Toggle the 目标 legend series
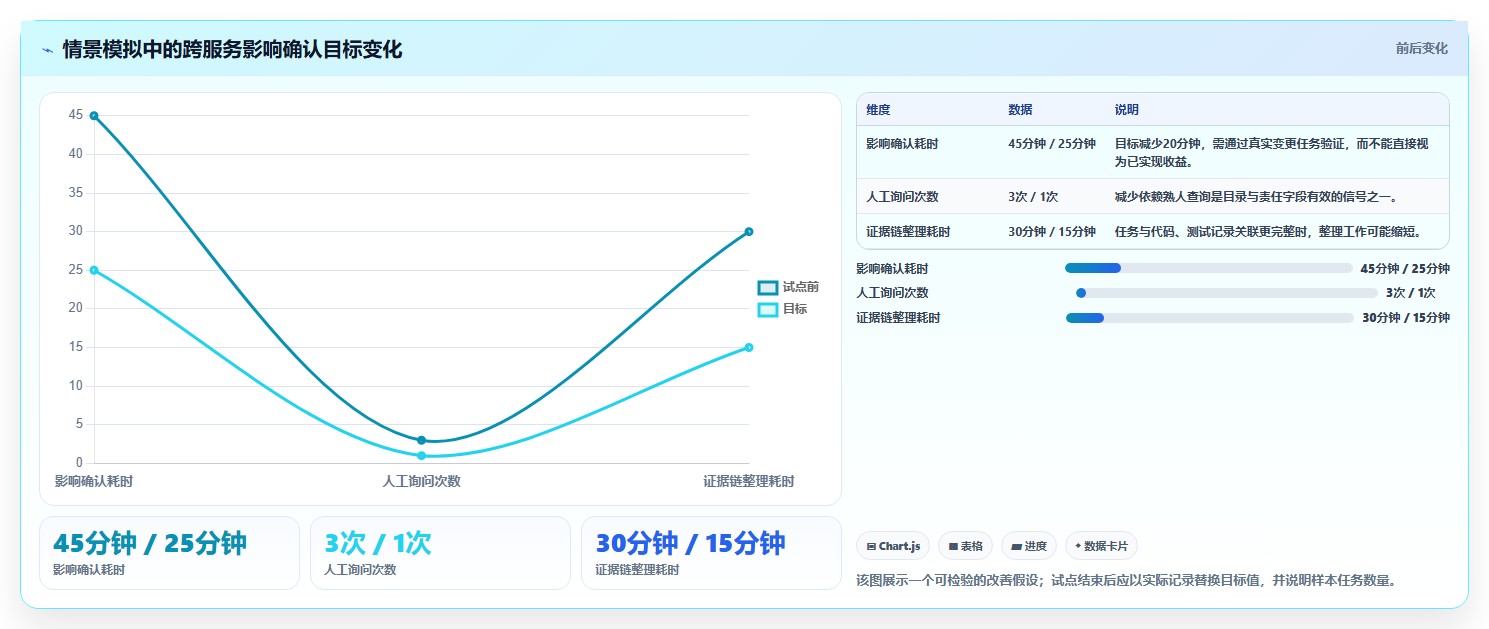Image resolution: width=1489 pixels, height=629 pixels. coord(783,309)
